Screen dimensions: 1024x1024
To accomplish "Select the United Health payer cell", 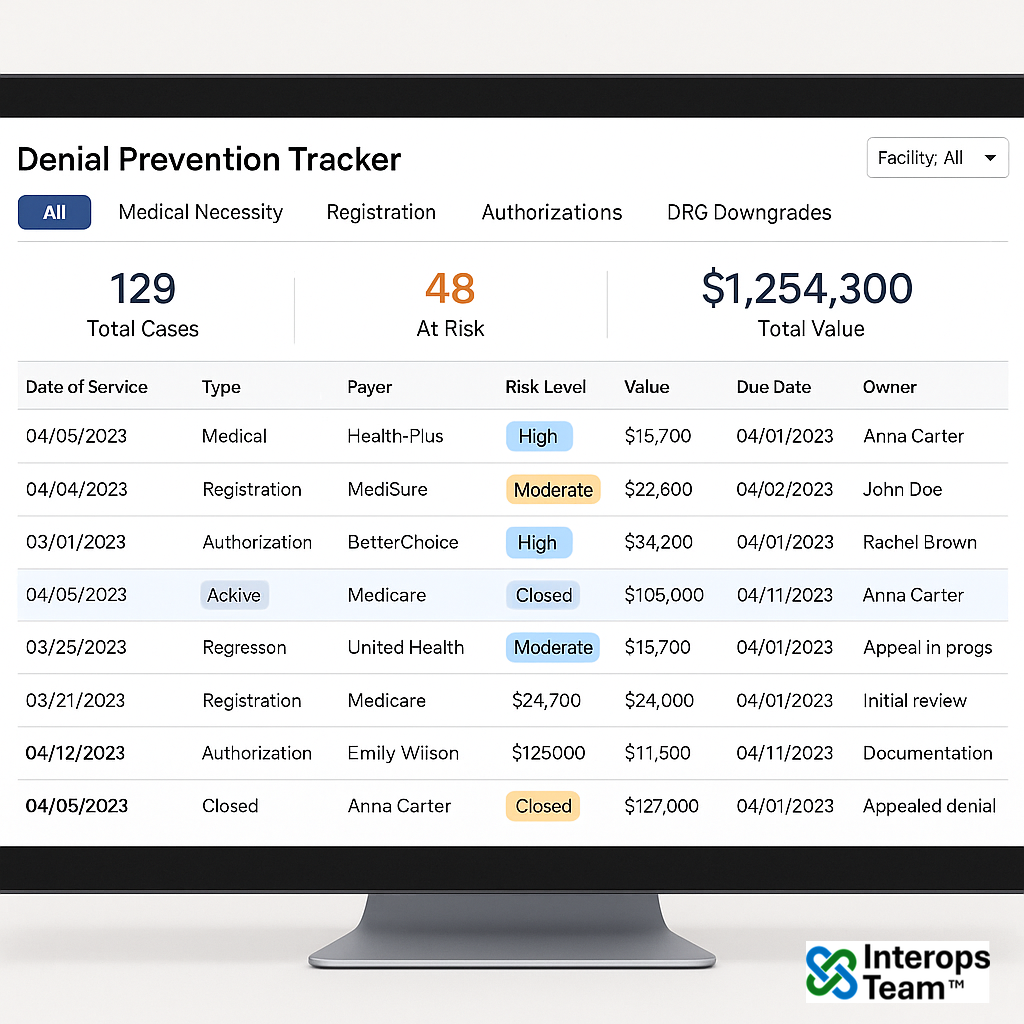I will pyautogui.click(x=406, y=647).
